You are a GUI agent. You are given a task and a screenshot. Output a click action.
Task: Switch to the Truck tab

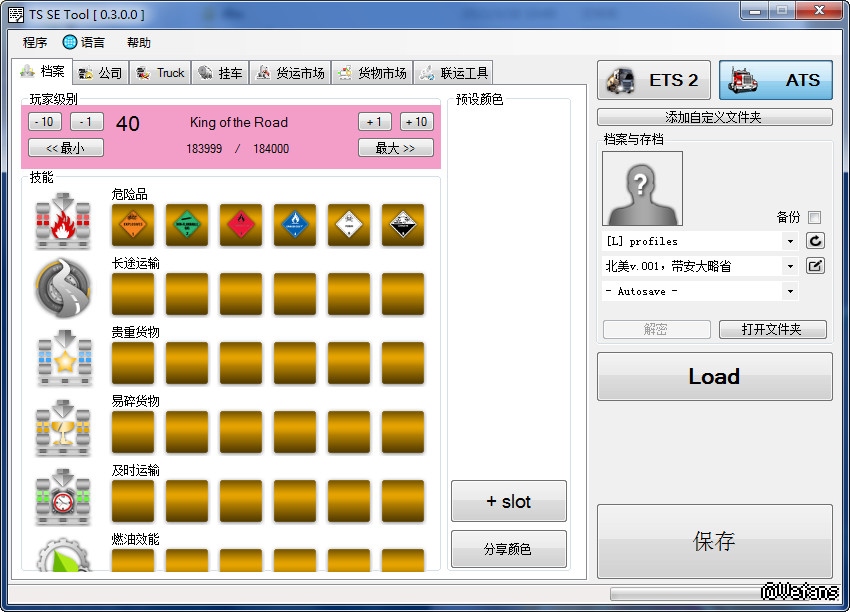[160, 73]
